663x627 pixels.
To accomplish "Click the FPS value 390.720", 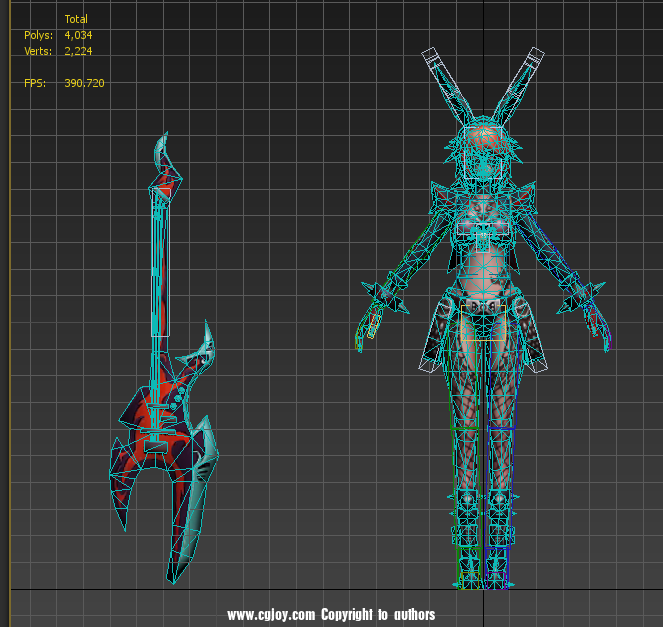I will click(84, 83).
